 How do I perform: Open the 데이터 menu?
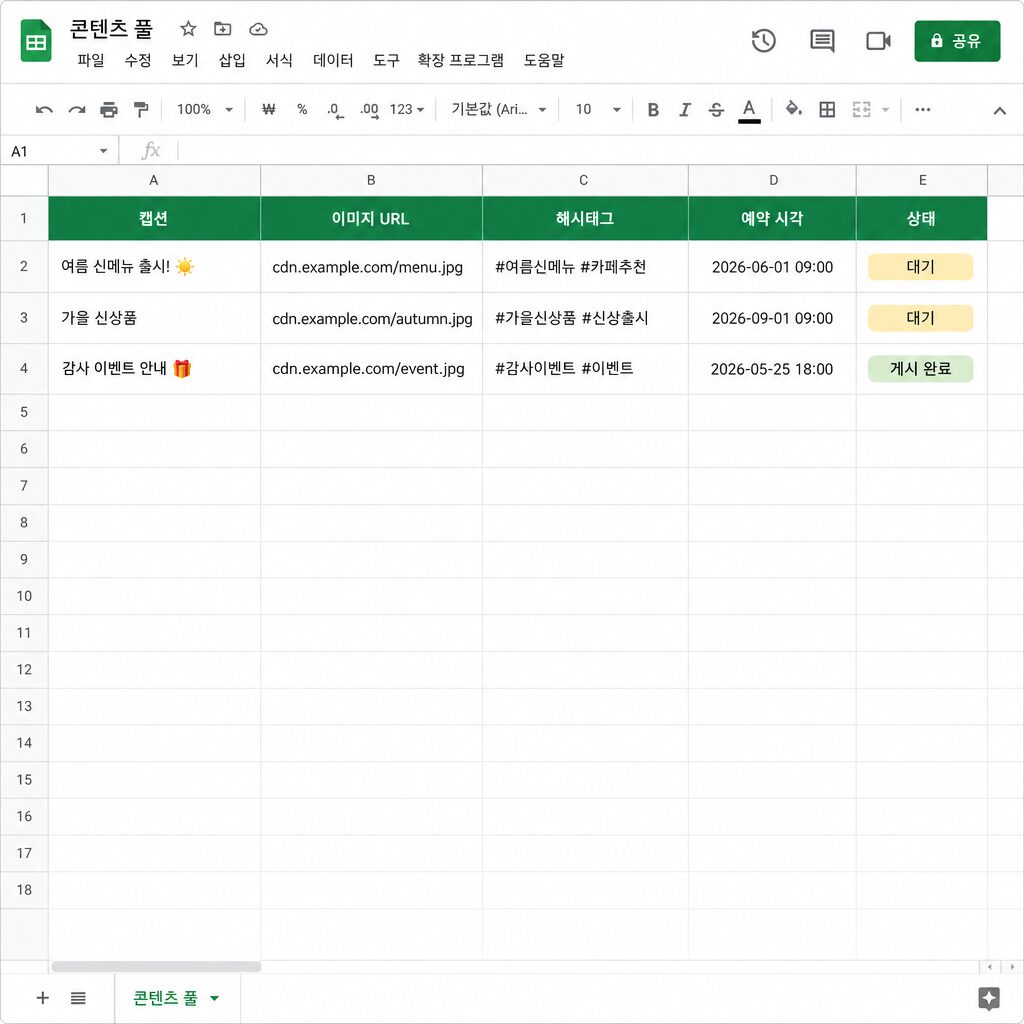coord(333,61)
